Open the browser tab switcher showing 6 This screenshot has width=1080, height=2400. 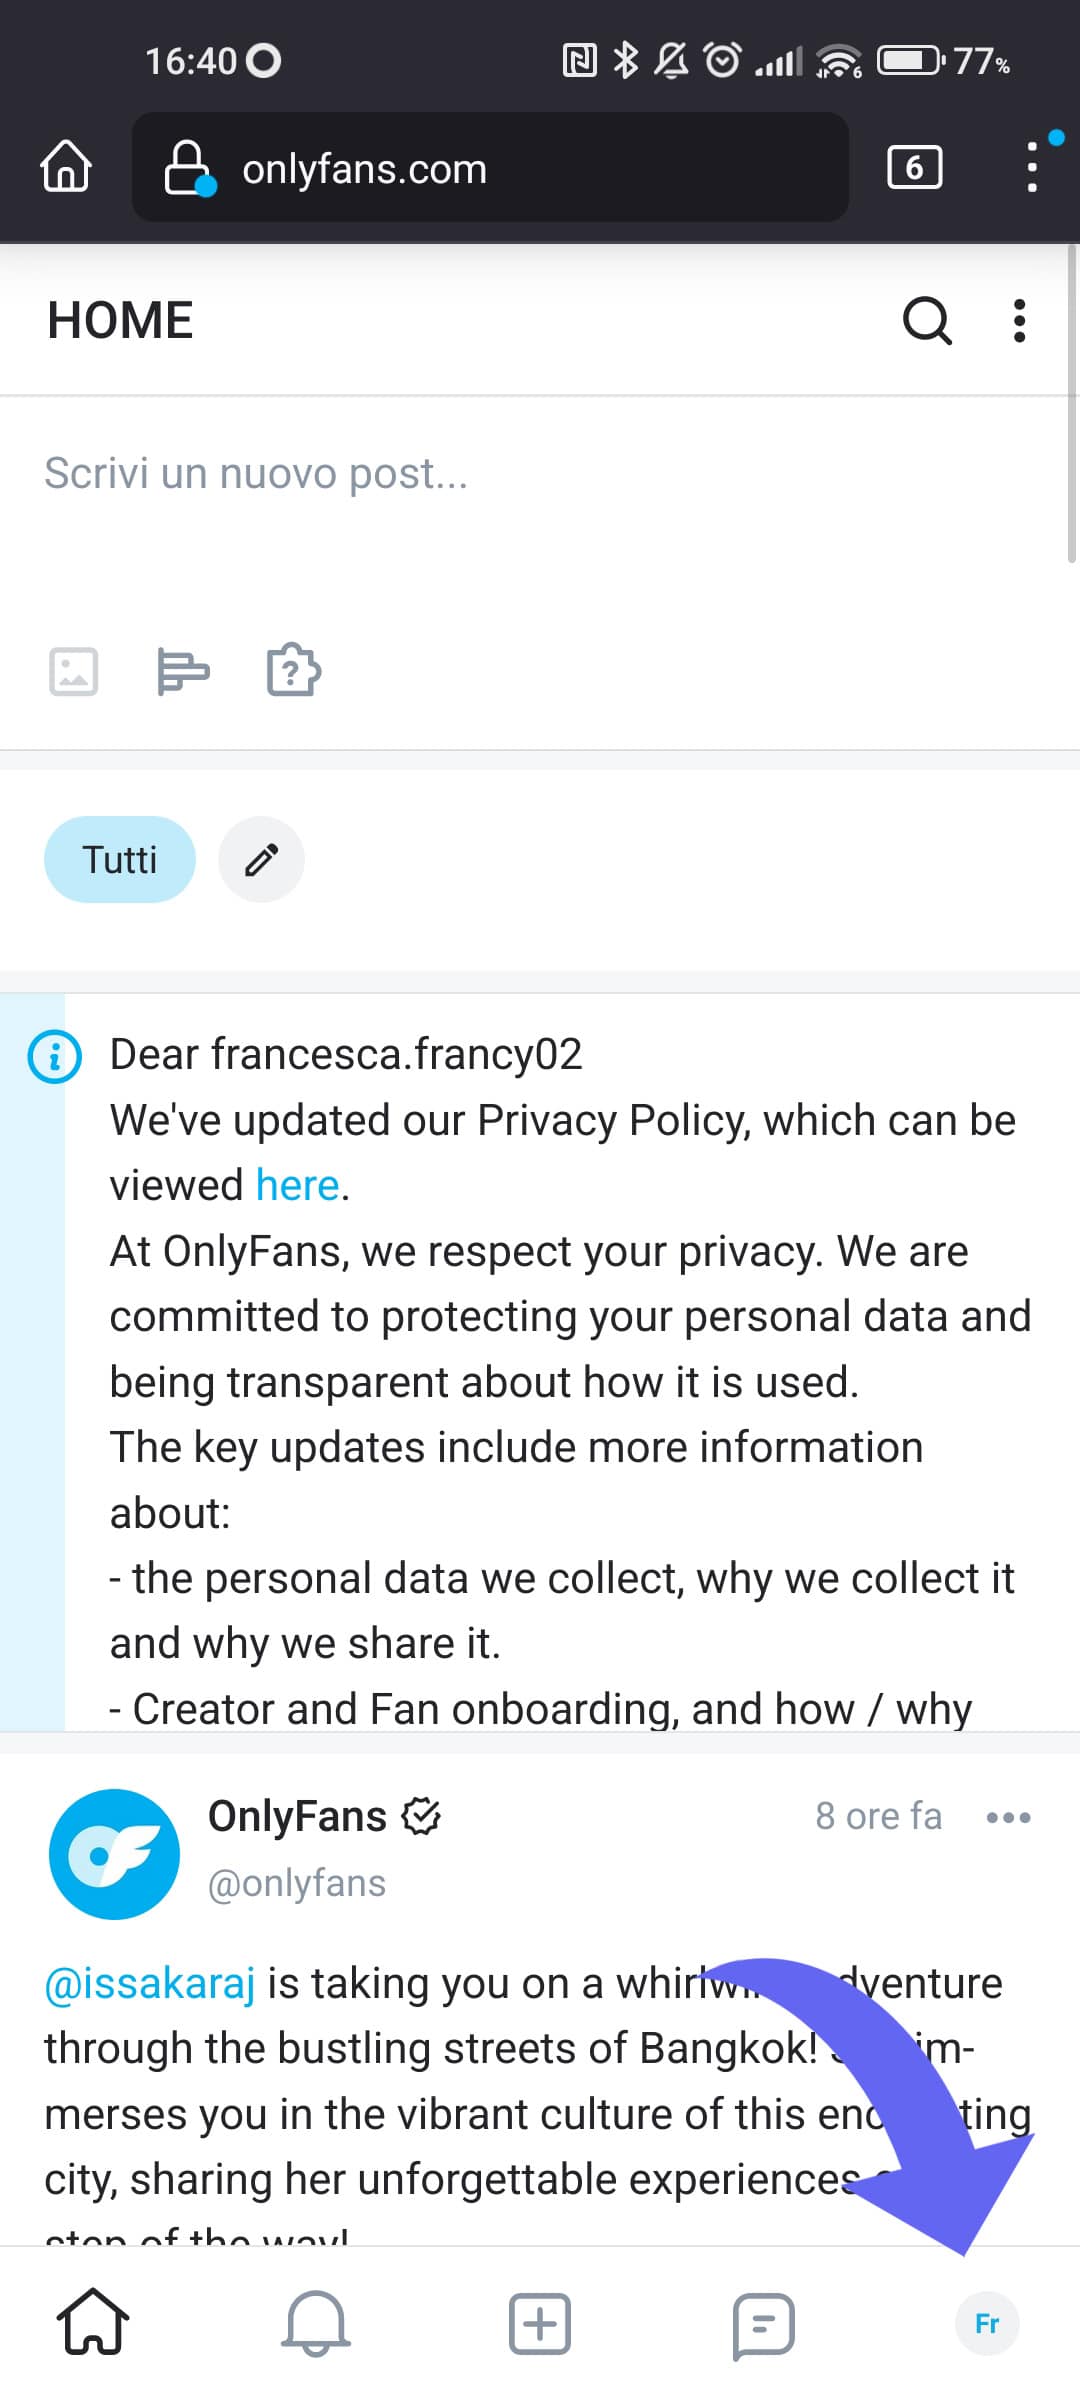[914, 167]
